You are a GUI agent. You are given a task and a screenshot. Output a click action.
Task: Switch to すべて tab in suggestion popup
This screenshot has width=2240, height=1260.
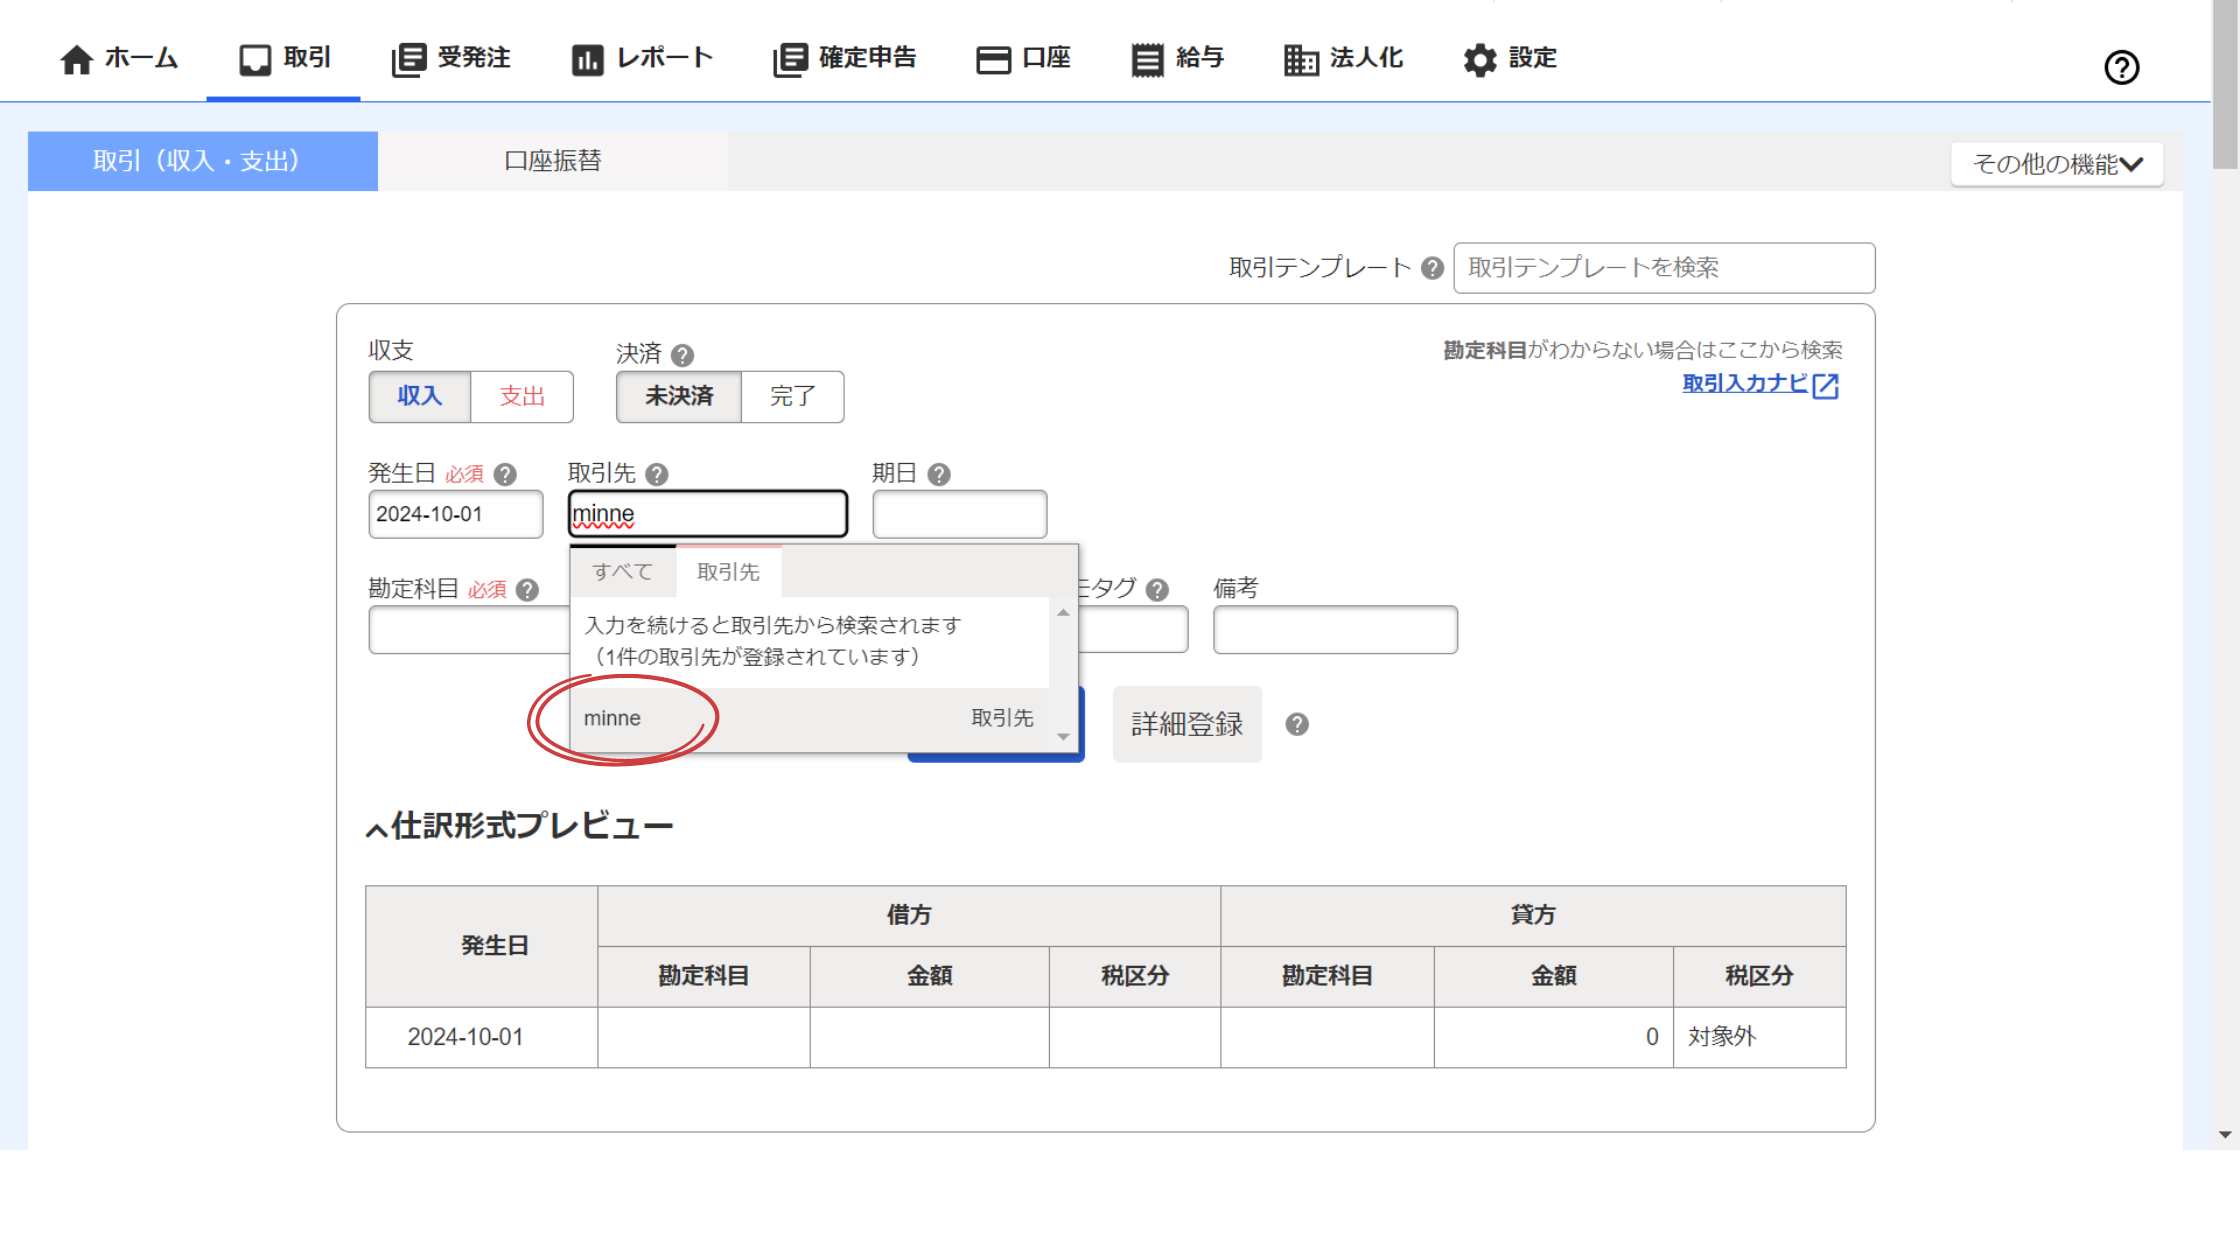pyautogui.click(x=622, y=572)
